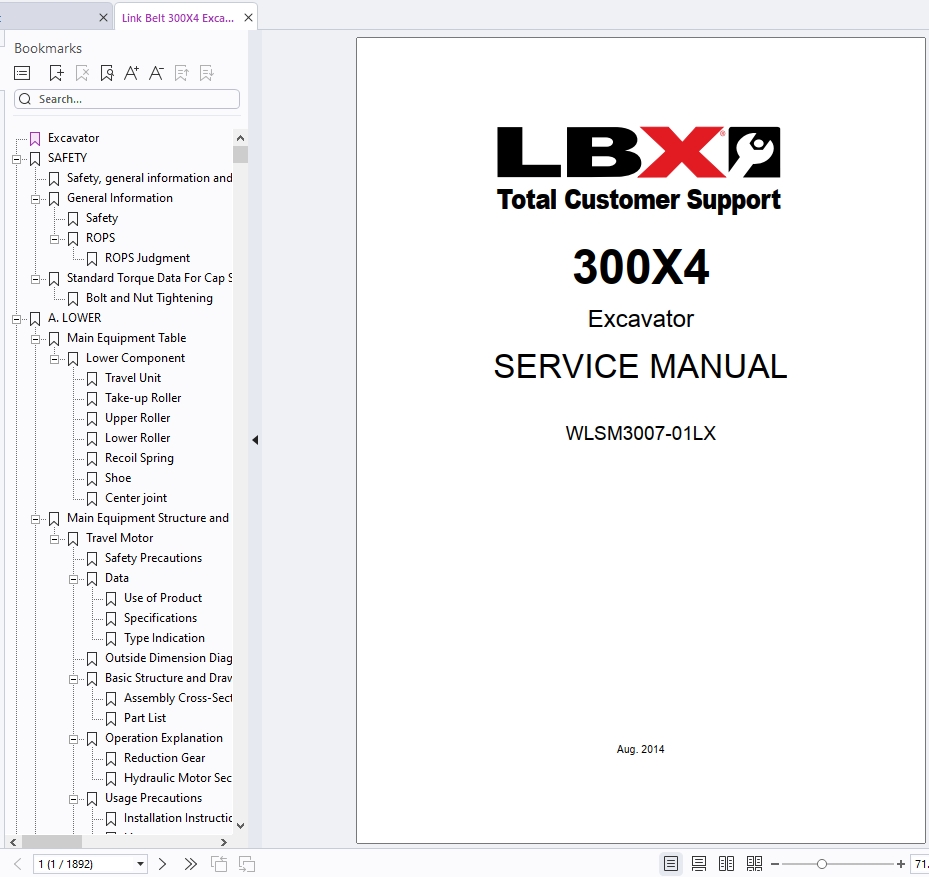Jump to Reduction Gear bookmark
Image resolution: width=929 pixels, height=877 pixels.
[x=164, y=758]
